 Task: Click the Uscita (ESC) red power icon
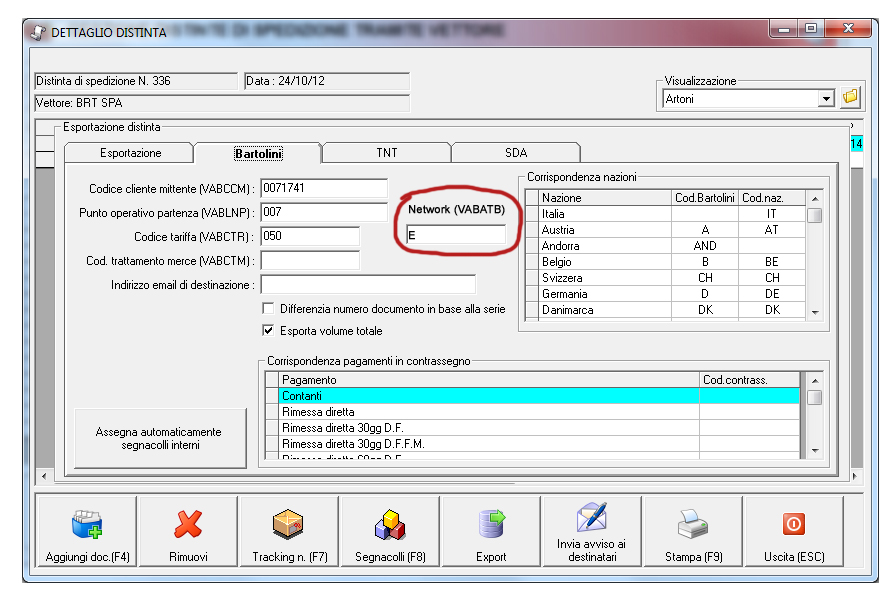tap(794, 524)
